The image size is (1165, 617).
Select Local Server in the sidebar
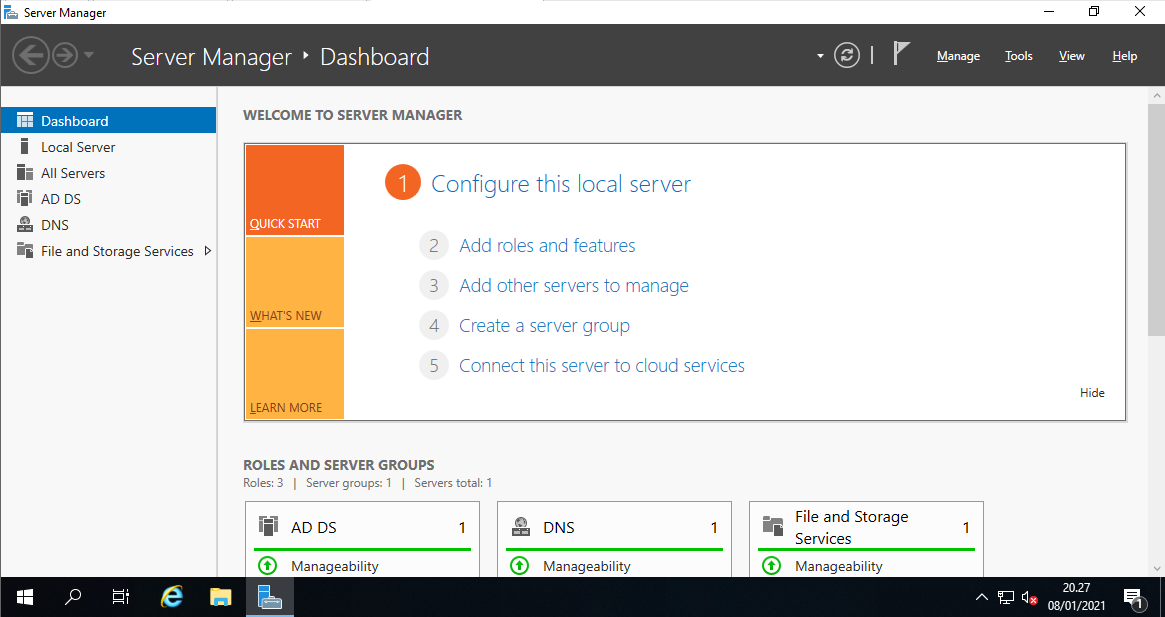coord(76,146)
